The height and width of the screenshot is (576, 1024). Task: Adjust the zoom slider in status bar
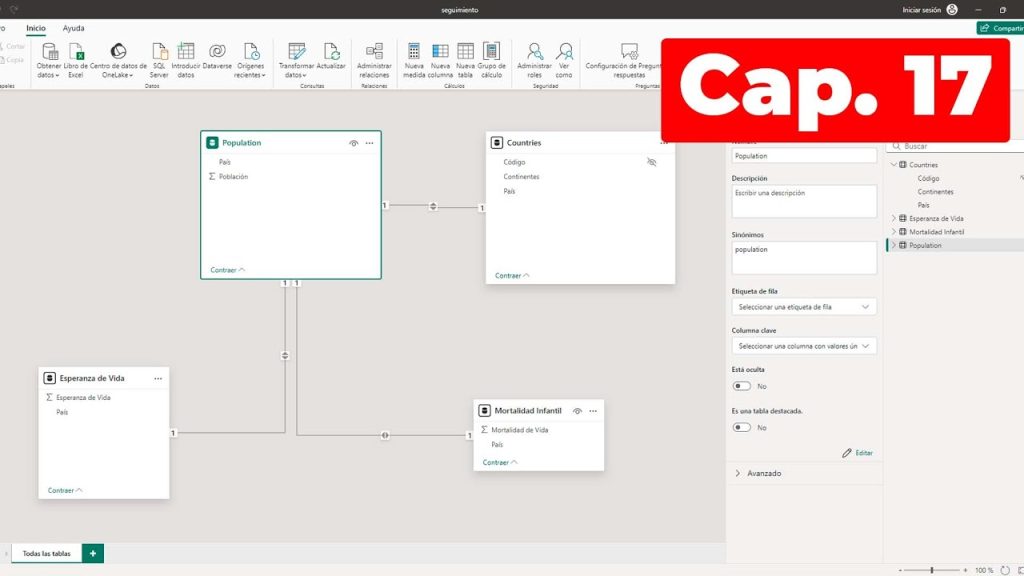[932, 569]
